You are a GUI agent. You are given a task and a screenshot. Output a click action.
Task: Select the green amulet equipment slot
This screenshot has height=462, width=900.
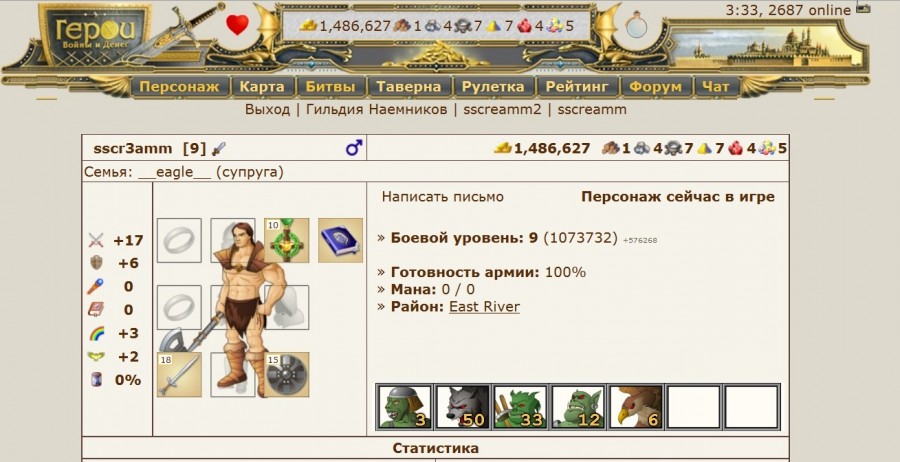286,240
